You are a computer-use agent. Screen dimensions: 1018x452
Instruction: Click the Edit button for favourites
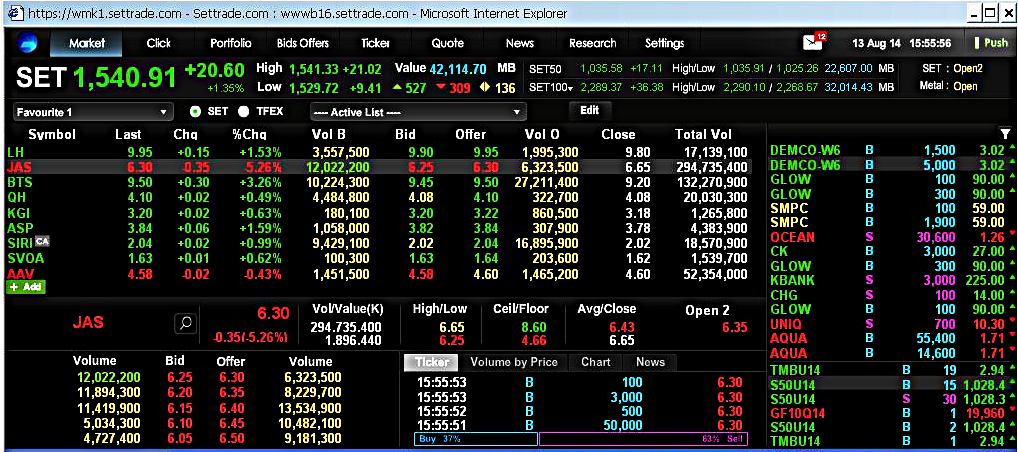coord(590,110)
